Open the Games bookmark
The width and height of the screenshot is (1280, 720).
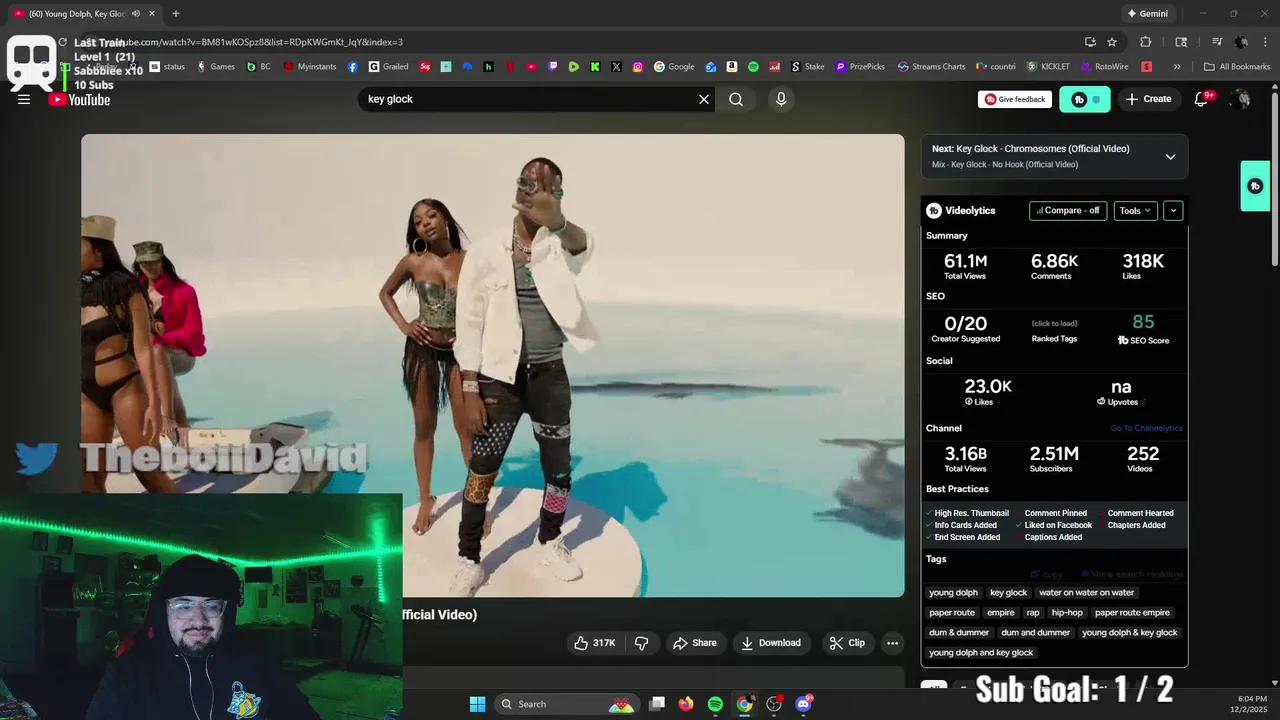coord(215,67)
